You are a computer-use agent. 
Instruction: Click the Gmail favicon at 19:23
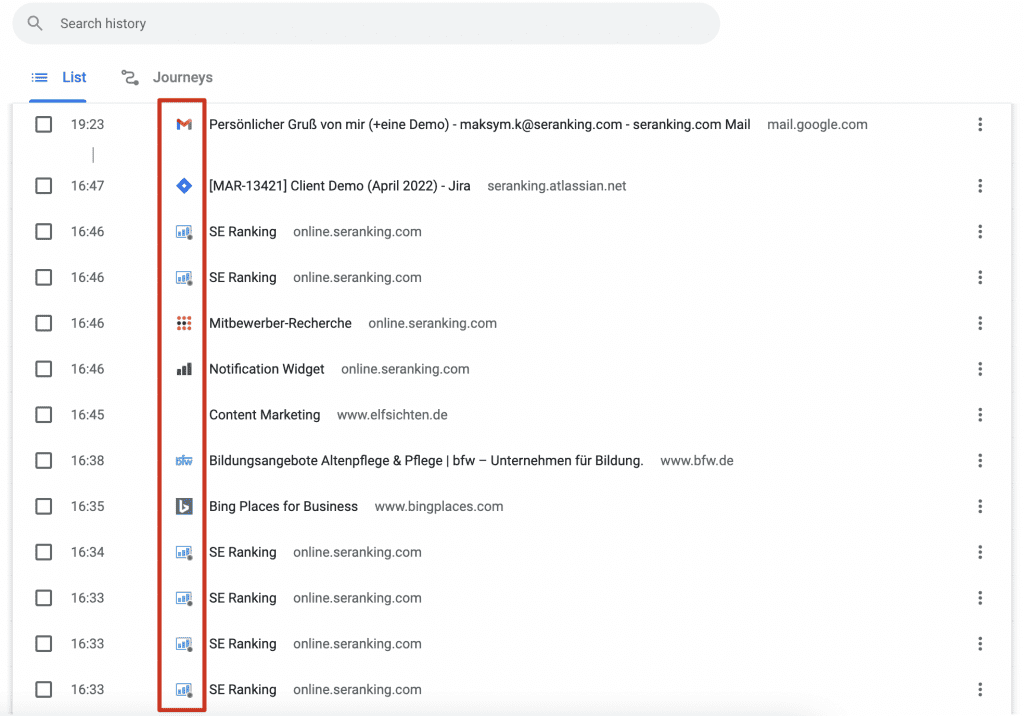click(x=184, y=125)
